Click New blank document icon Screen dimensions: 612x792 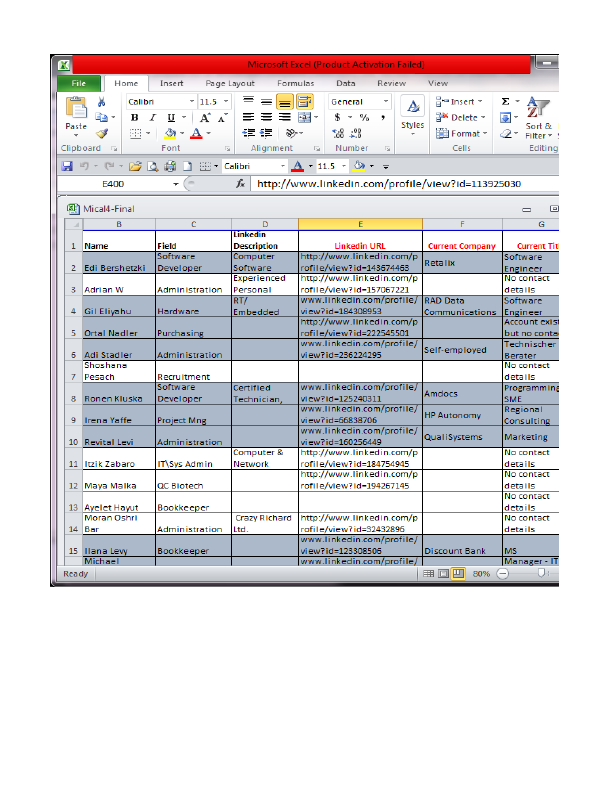[x=187, y=166]
